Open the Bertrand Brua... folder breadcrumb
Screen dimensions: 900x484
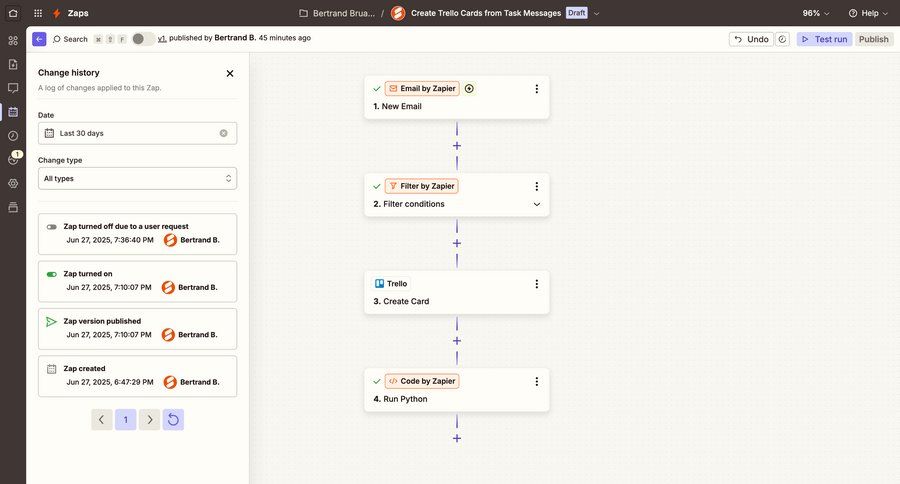(337, 13)
